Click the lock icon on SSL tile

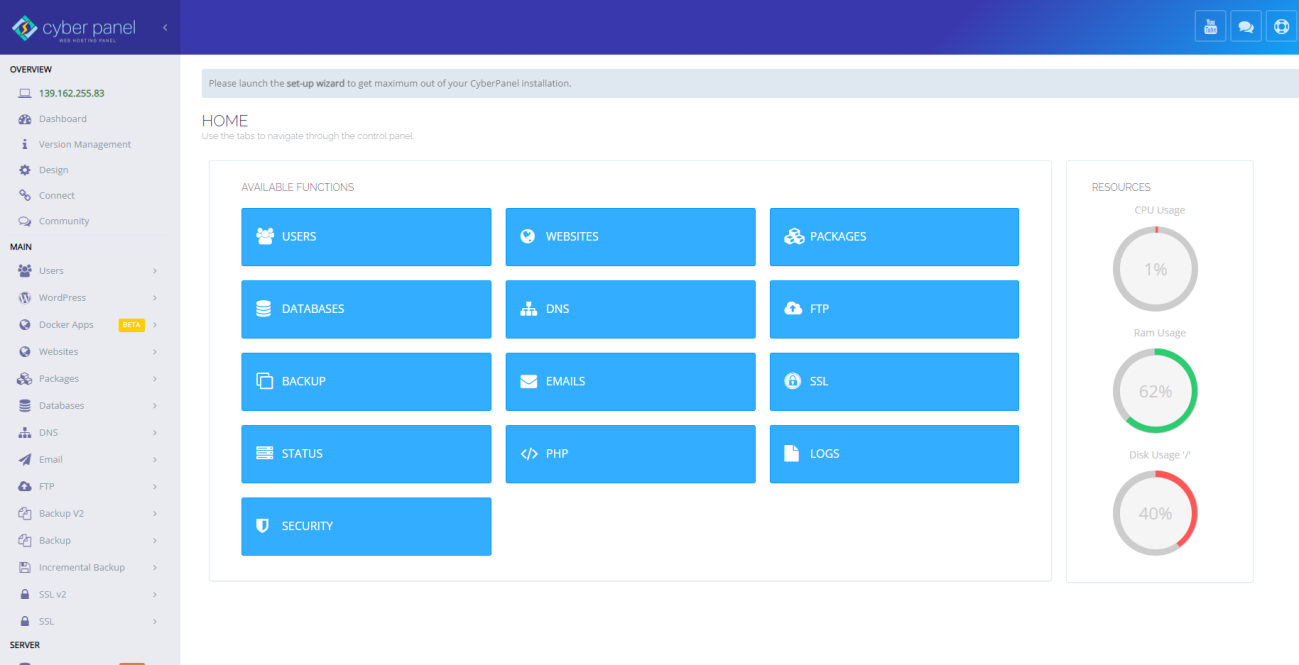(793, 381)
